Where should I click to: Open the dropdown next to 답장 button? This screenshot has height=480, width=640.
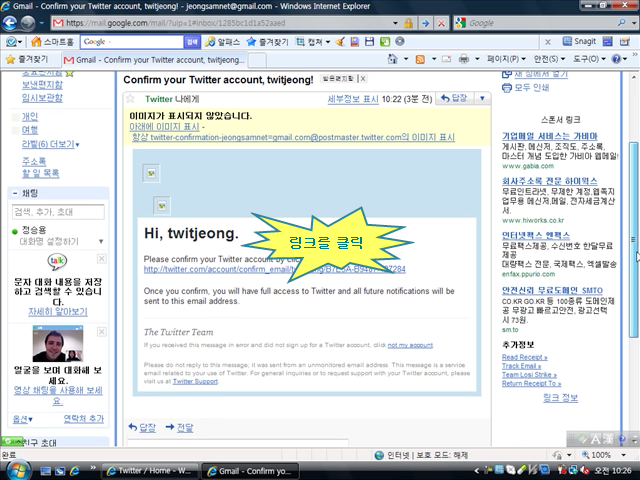tap(482, 98)
